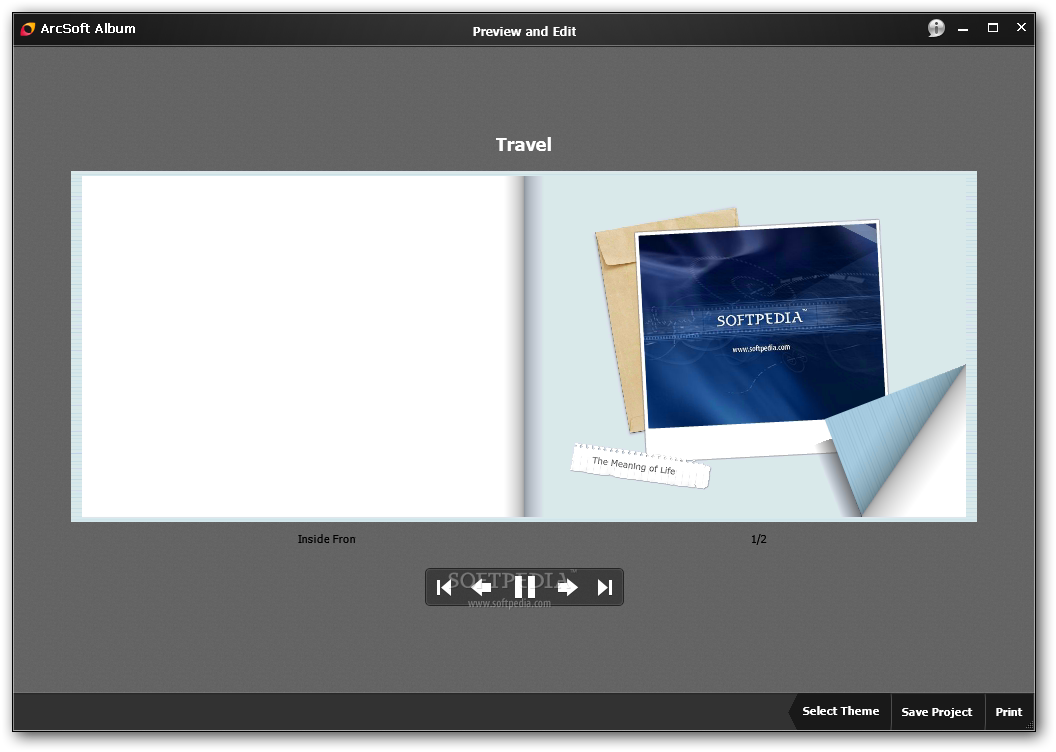Pause the album slideshow

click(525, 587)
